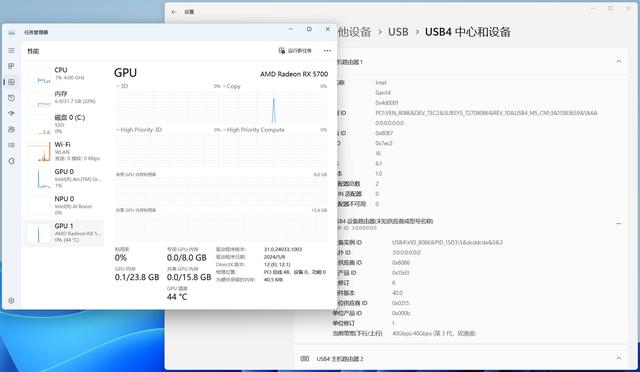Open the Details page icon

click(x=11, y=145)
